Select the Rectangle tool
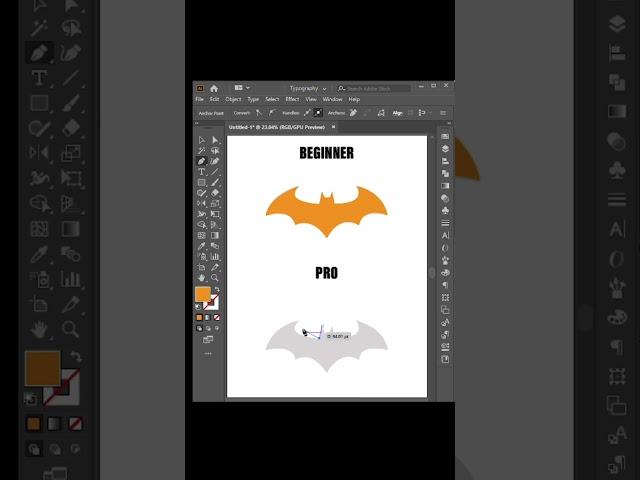 tap(202, 182)
